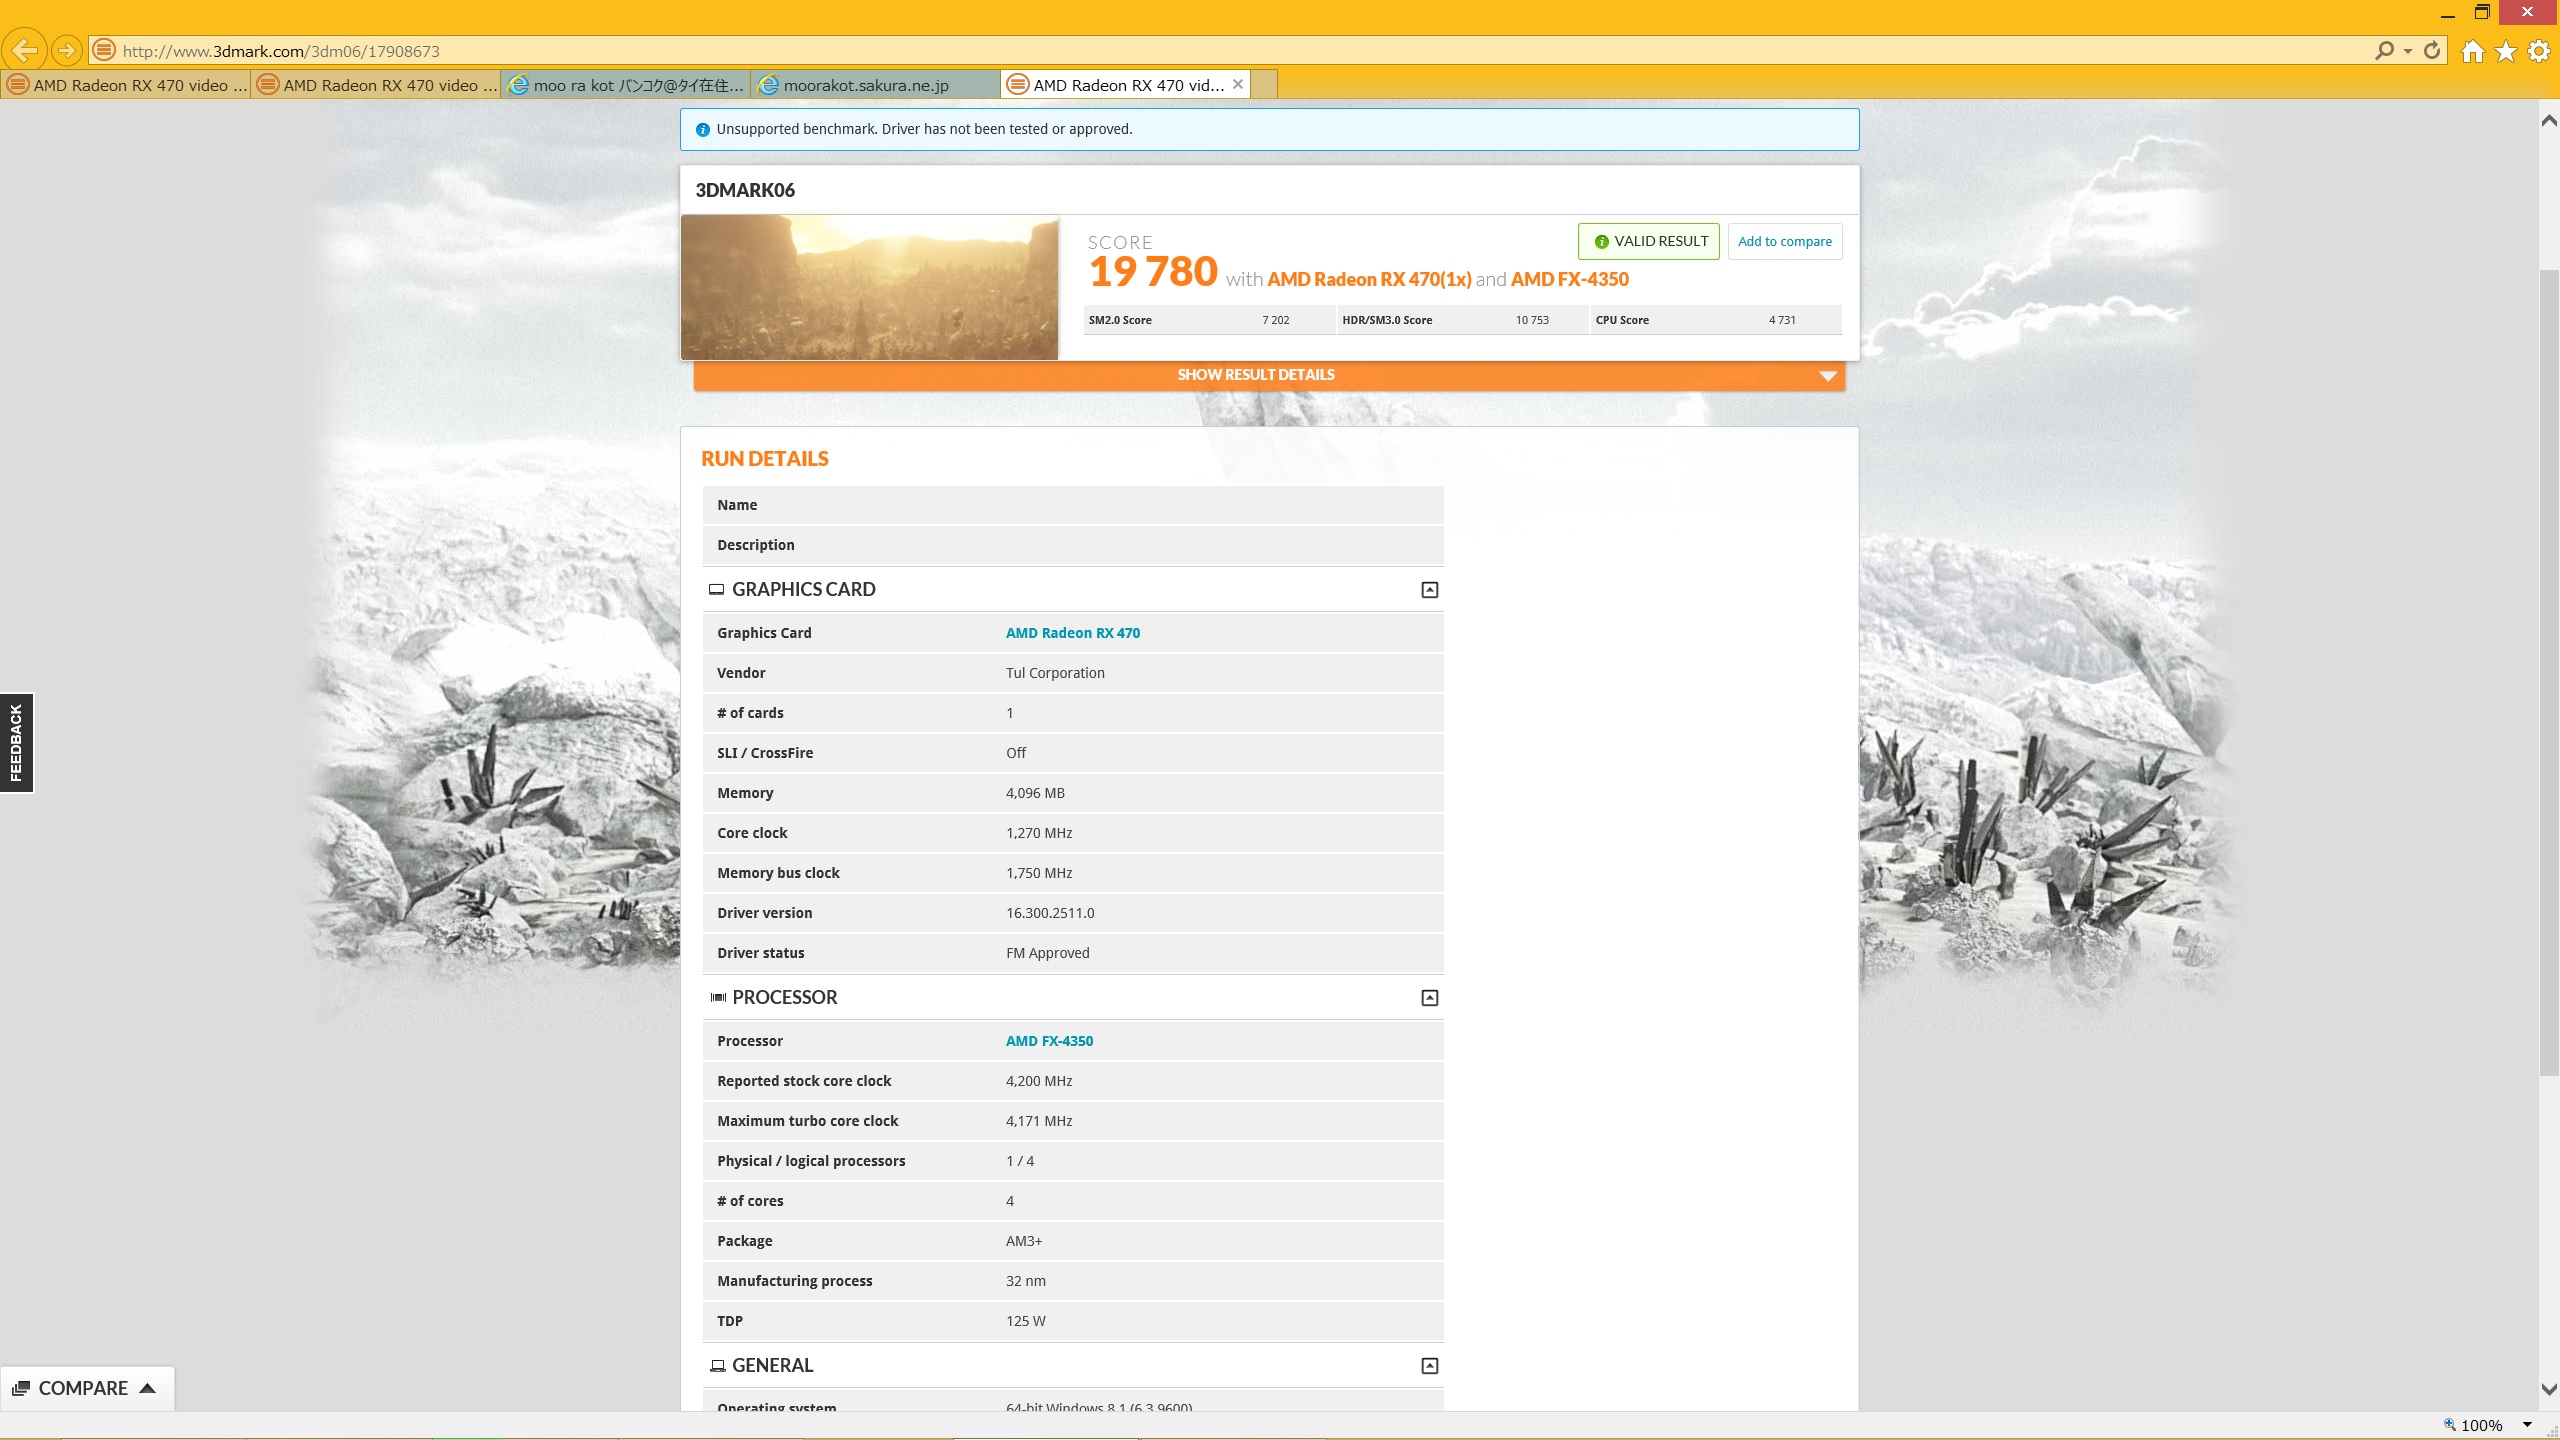Click the VALID RESULT button
Viewport: 2560px width, 1440px height.
1649,241
